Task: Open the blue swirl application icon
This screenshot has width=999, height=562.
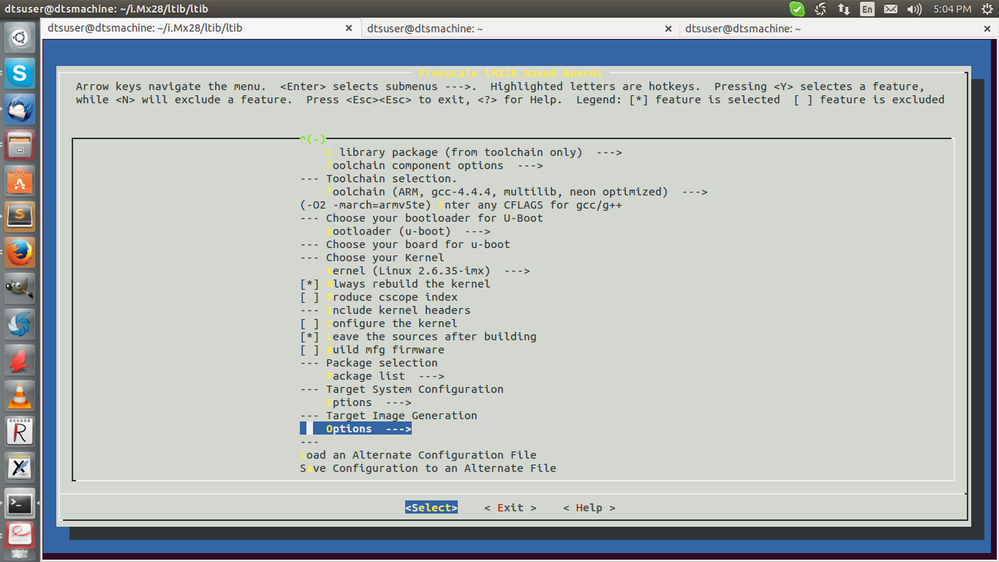Action: 20,324
